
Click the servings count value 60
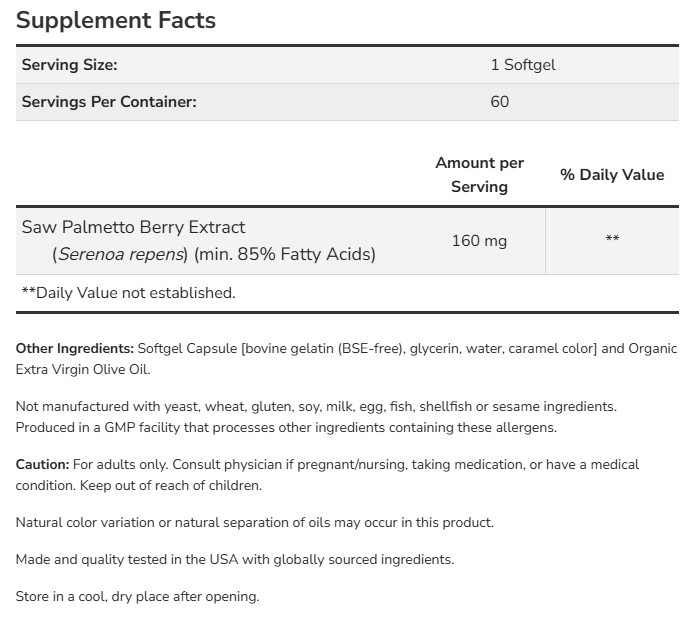coord(499,102)
